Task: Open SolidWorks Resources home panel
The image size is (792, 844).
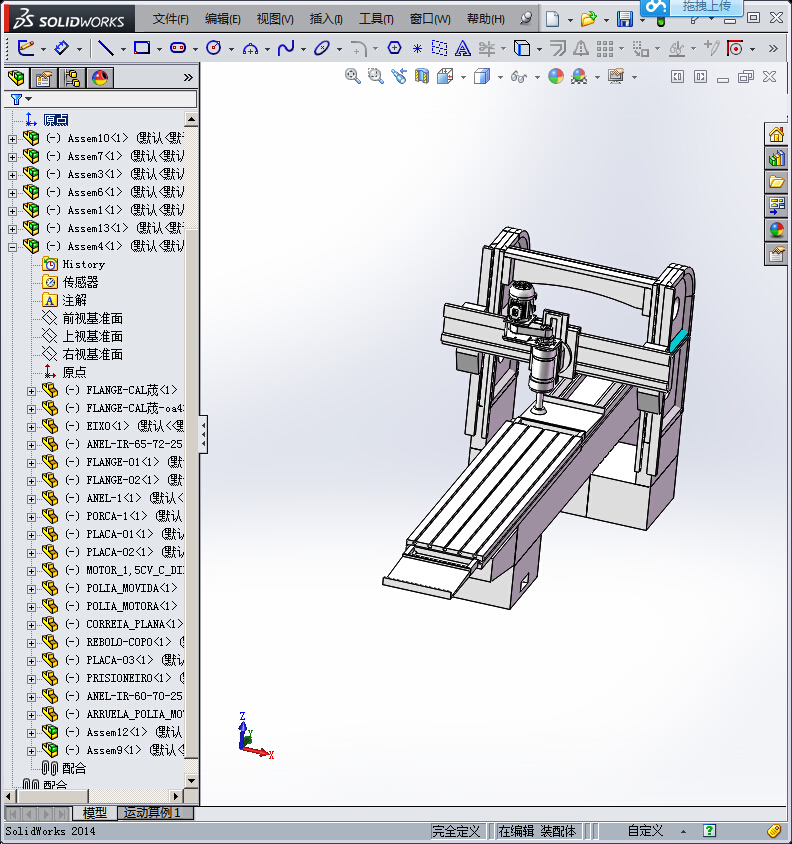Action: 776,134
